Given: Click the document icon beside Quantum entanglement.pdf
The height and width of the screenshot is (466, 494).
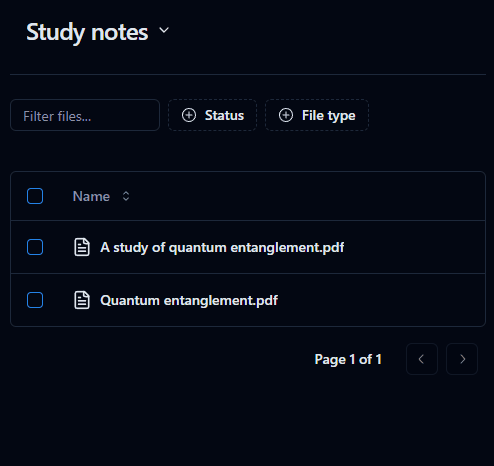Looking at the screenshot, I should point(82,300).
